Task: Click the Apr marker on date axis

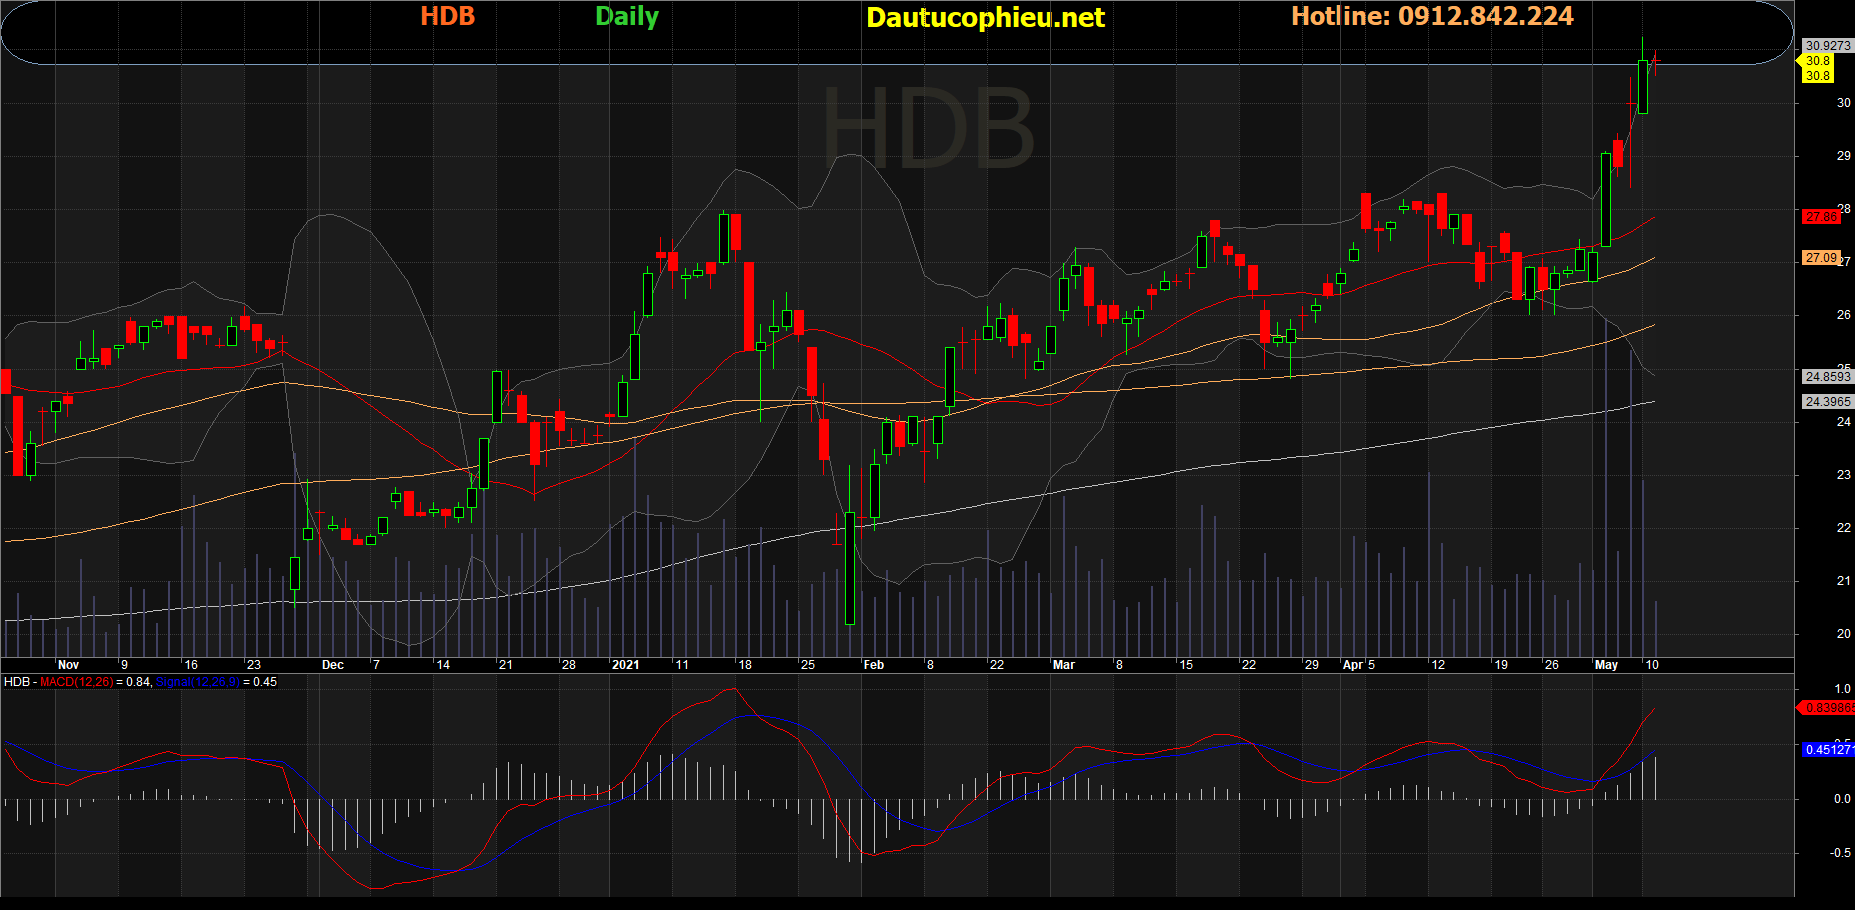Action: pyautogui.click(x=1352, y=665)
